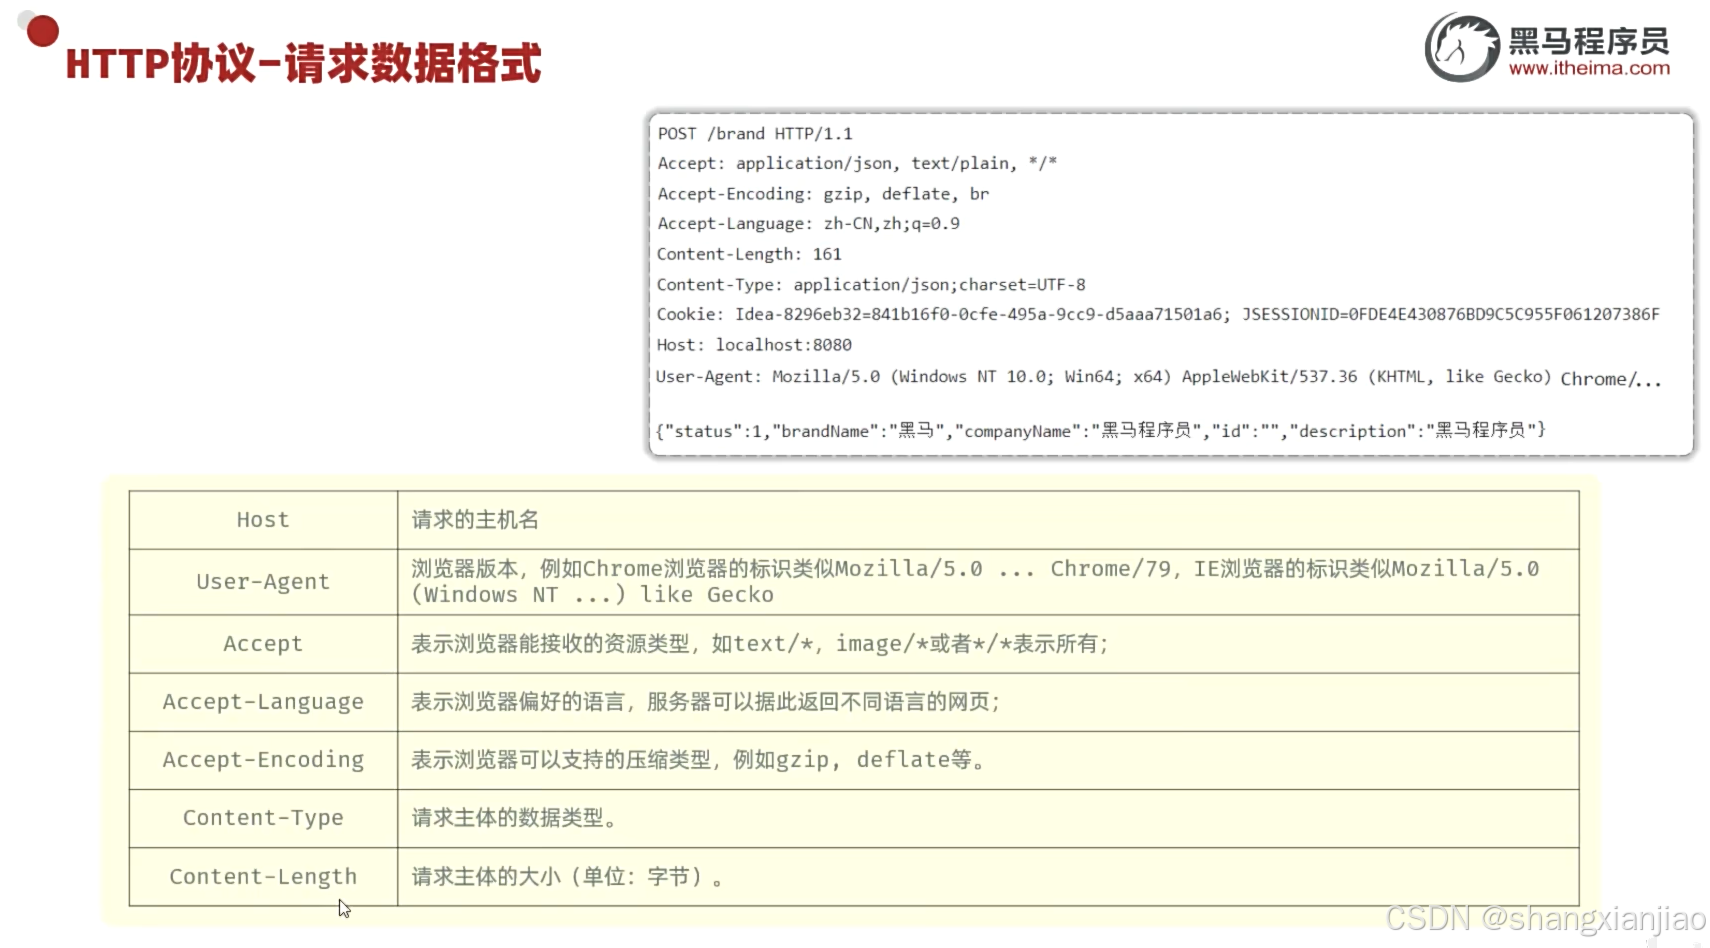This screenshot has height=948, width=1710.
Task: Click the 'Accept-Language' table cell
Action: point(263,702)
